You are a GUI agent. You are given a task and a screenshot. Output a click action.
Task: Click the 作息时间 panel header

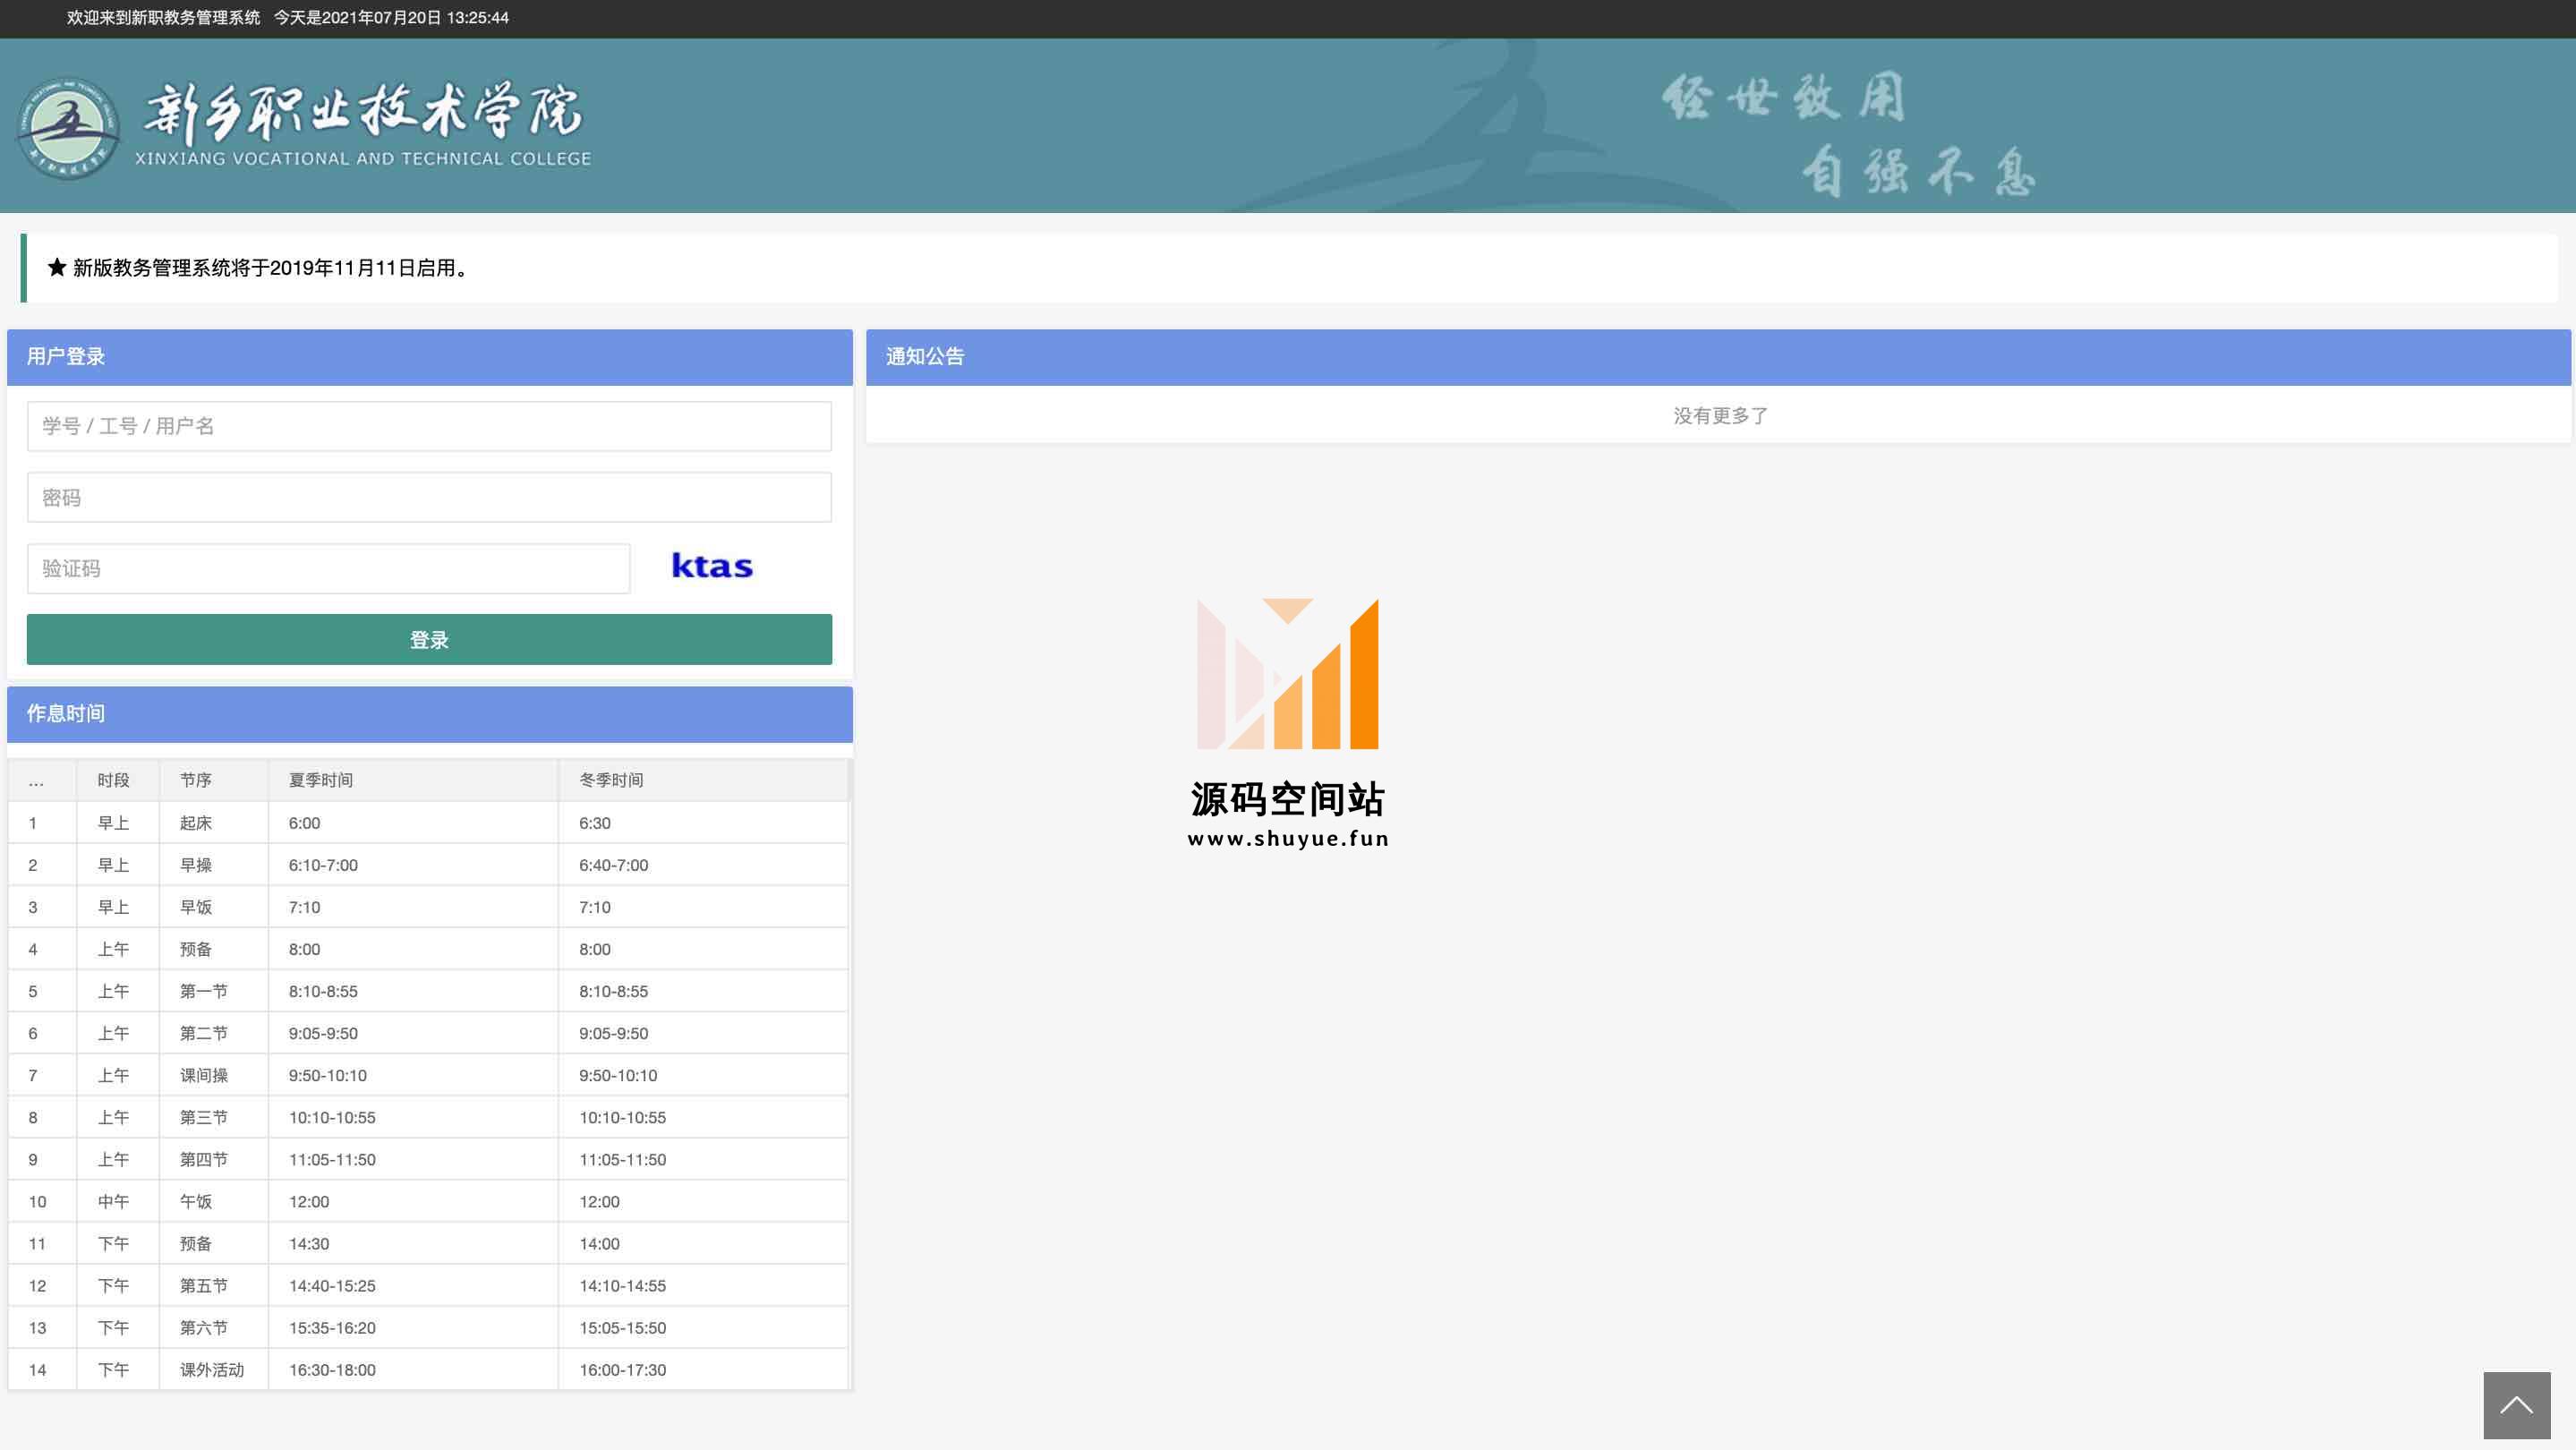[429, 714]
